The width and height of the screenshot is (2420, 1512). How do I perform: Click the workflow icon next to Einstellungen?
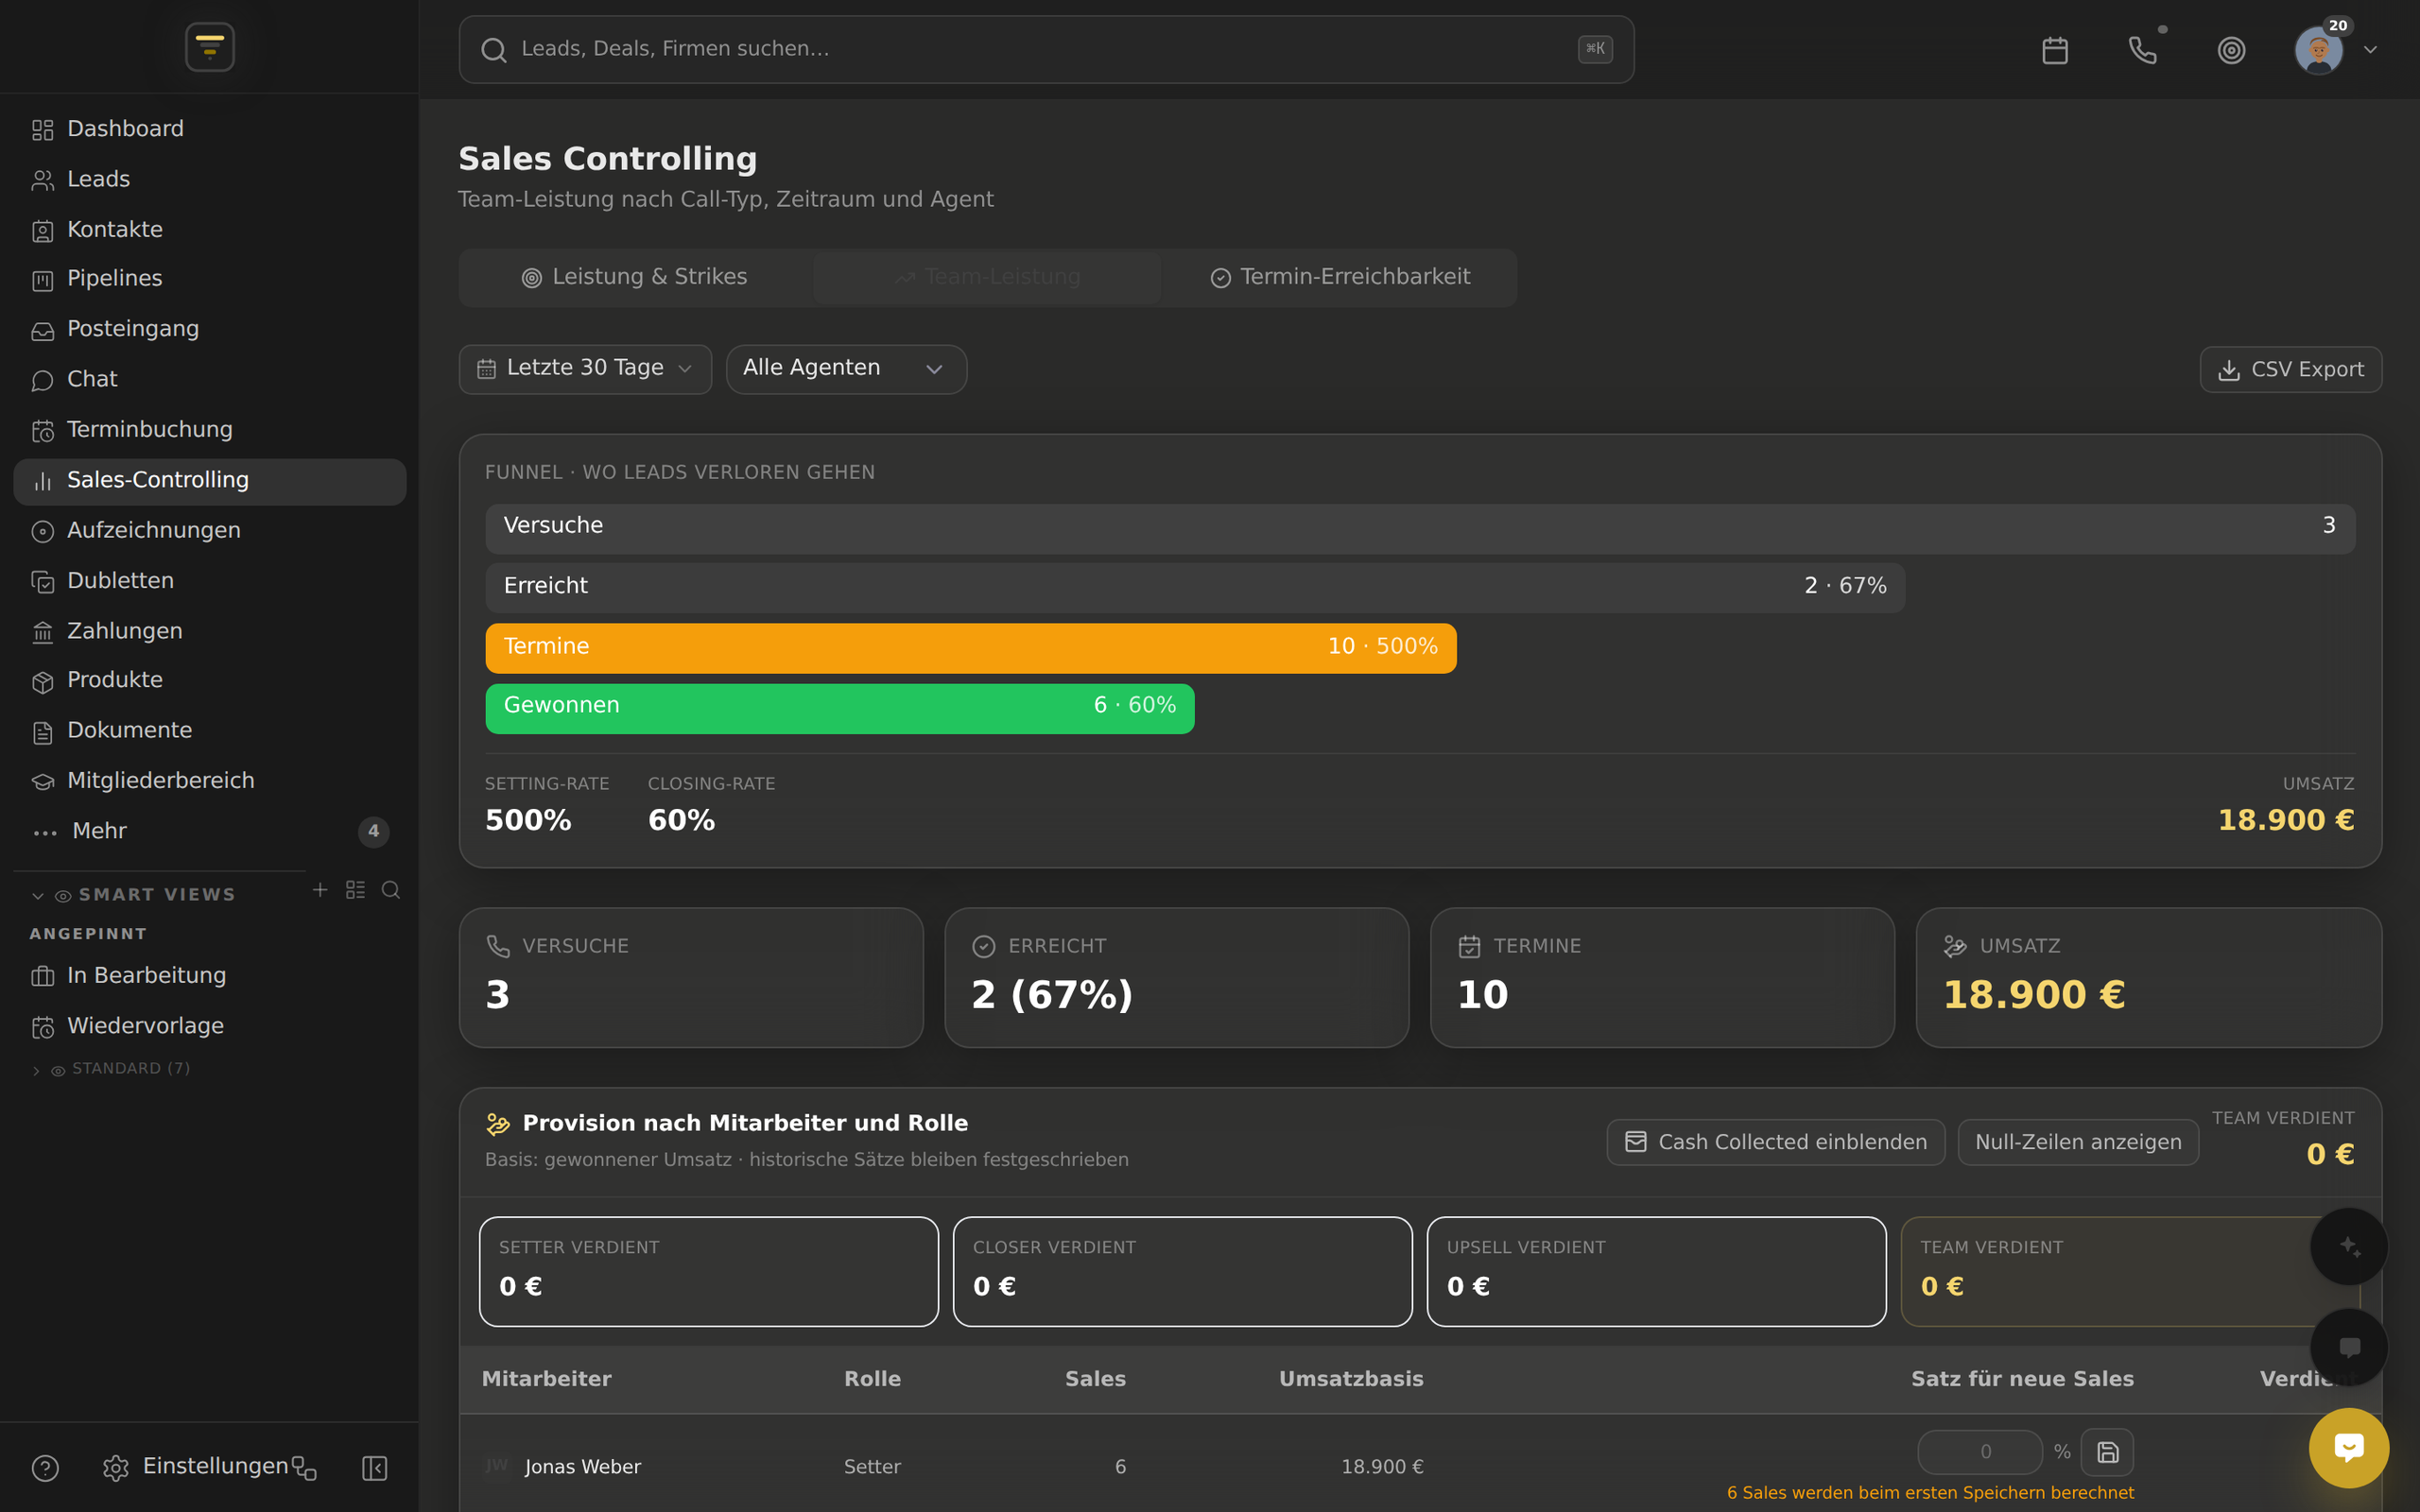[x=304, y=1468]
